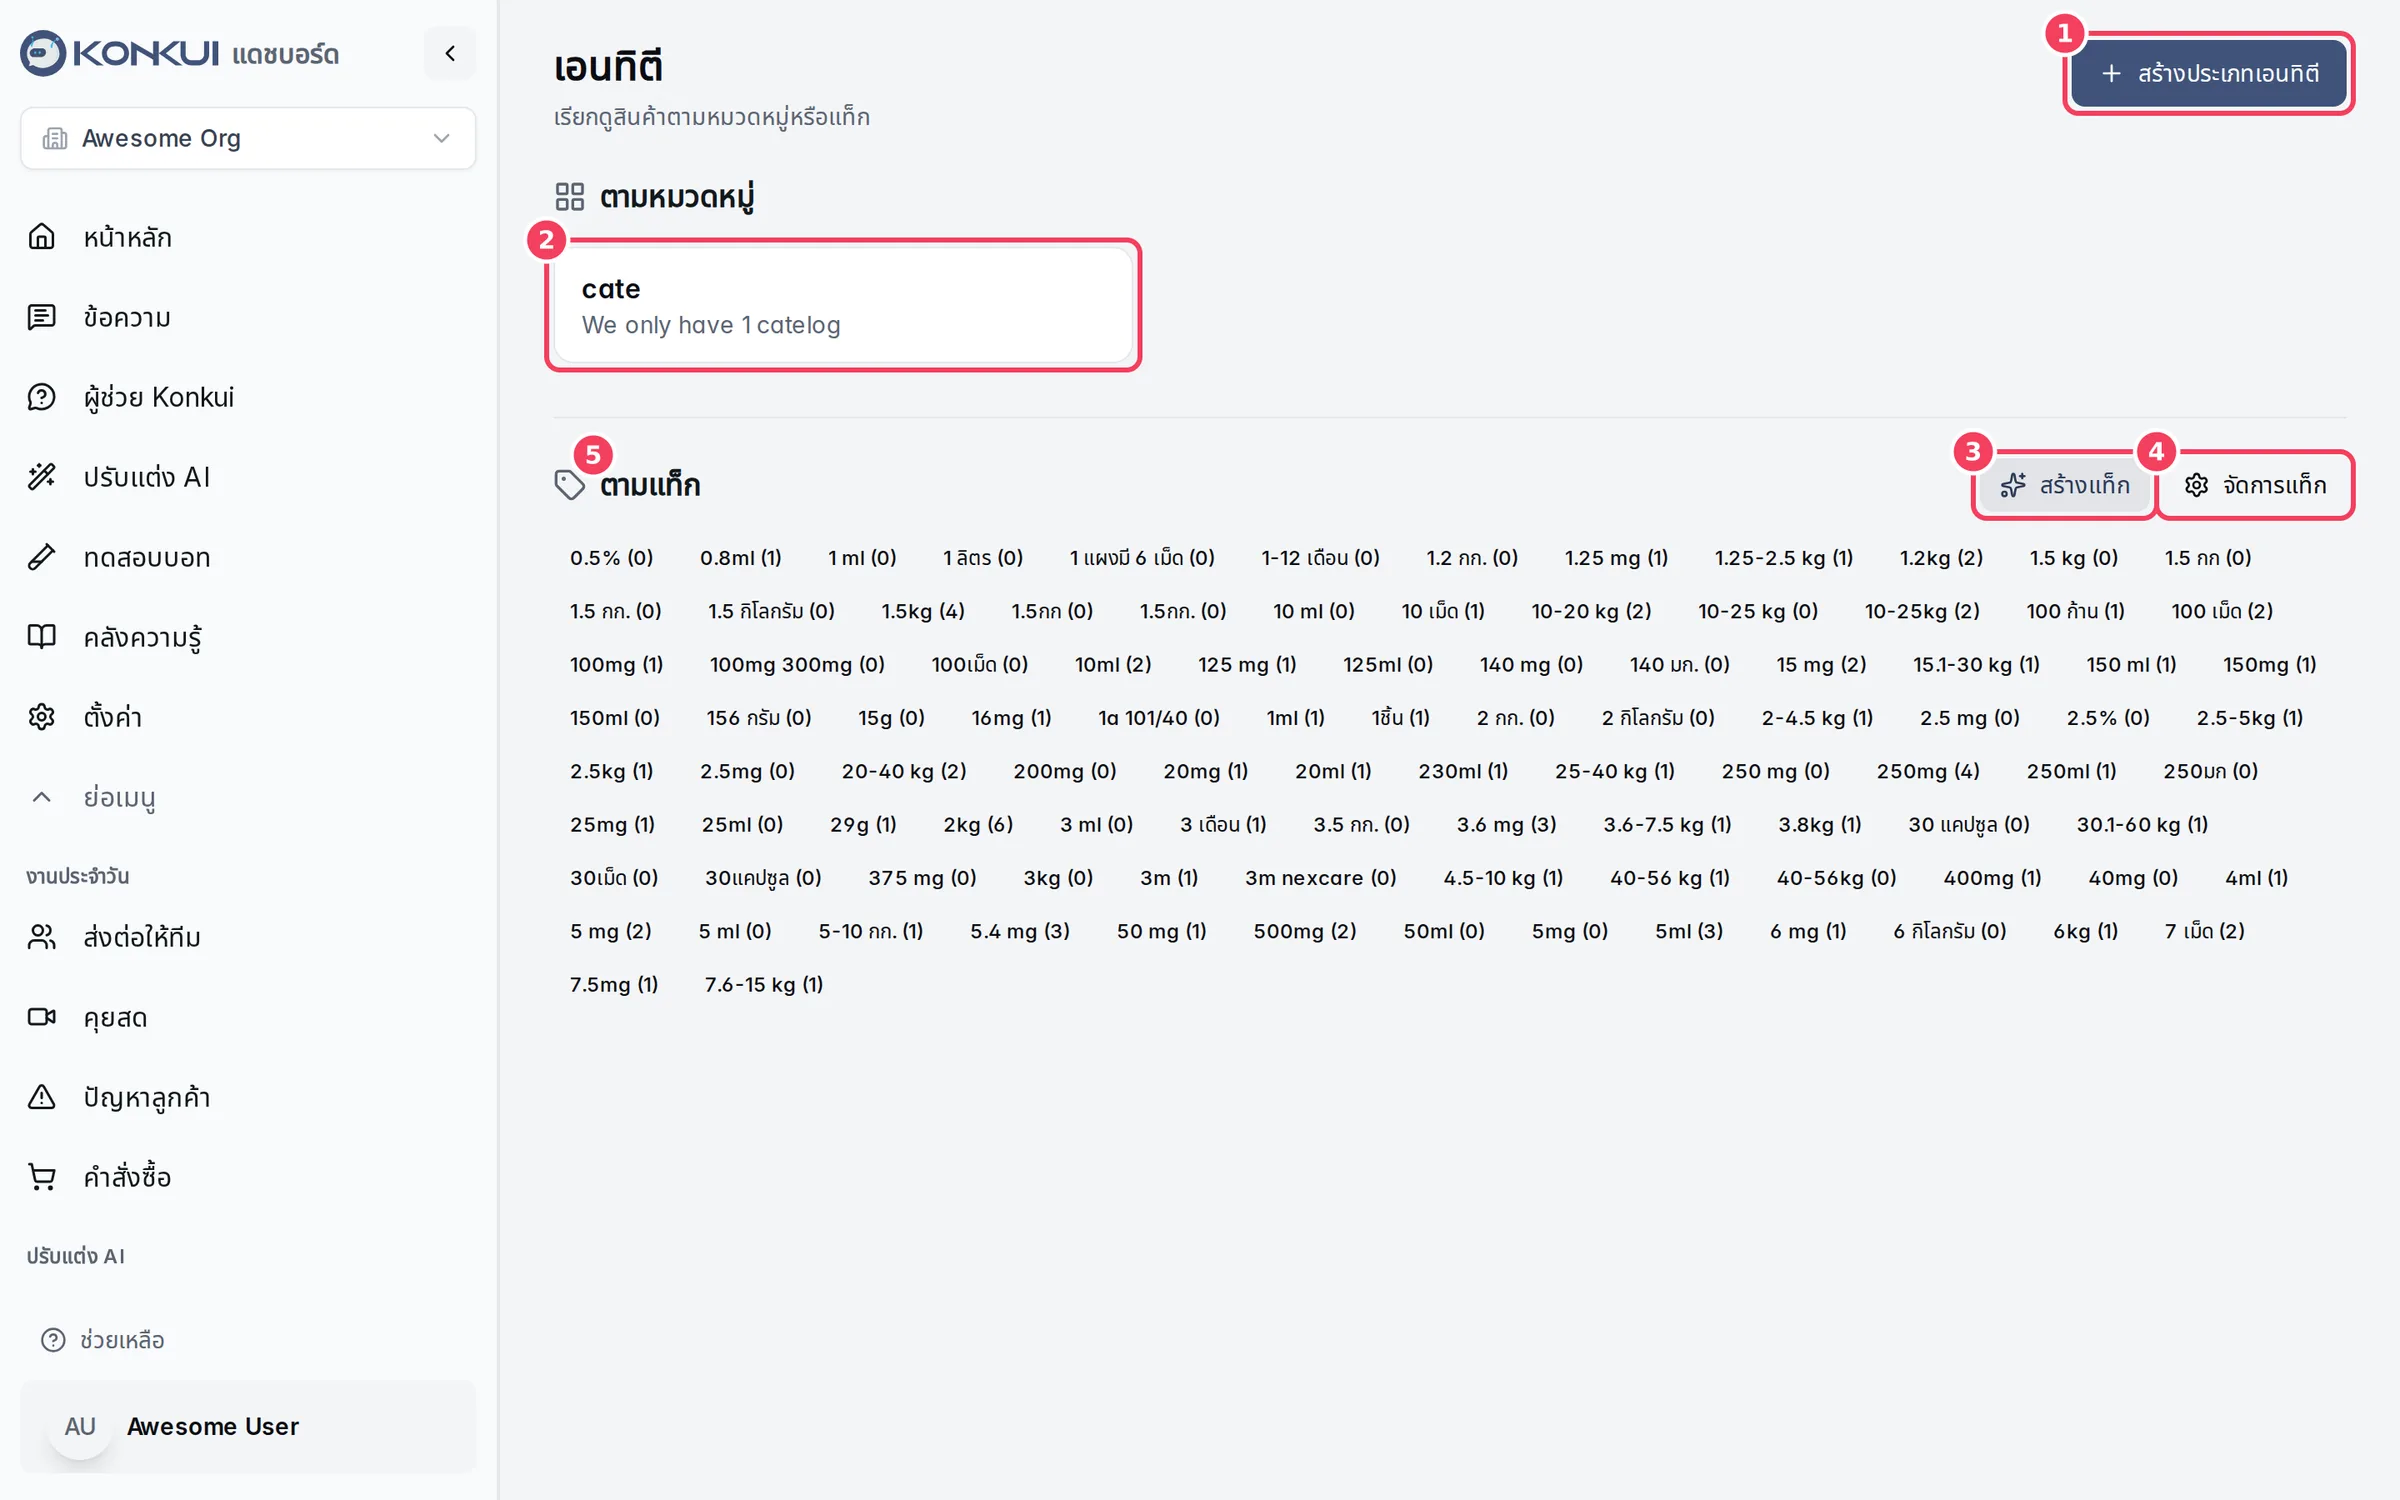Select the 0.5% (0) tag
This screenshot has width=2400, height=1500.
612,558
